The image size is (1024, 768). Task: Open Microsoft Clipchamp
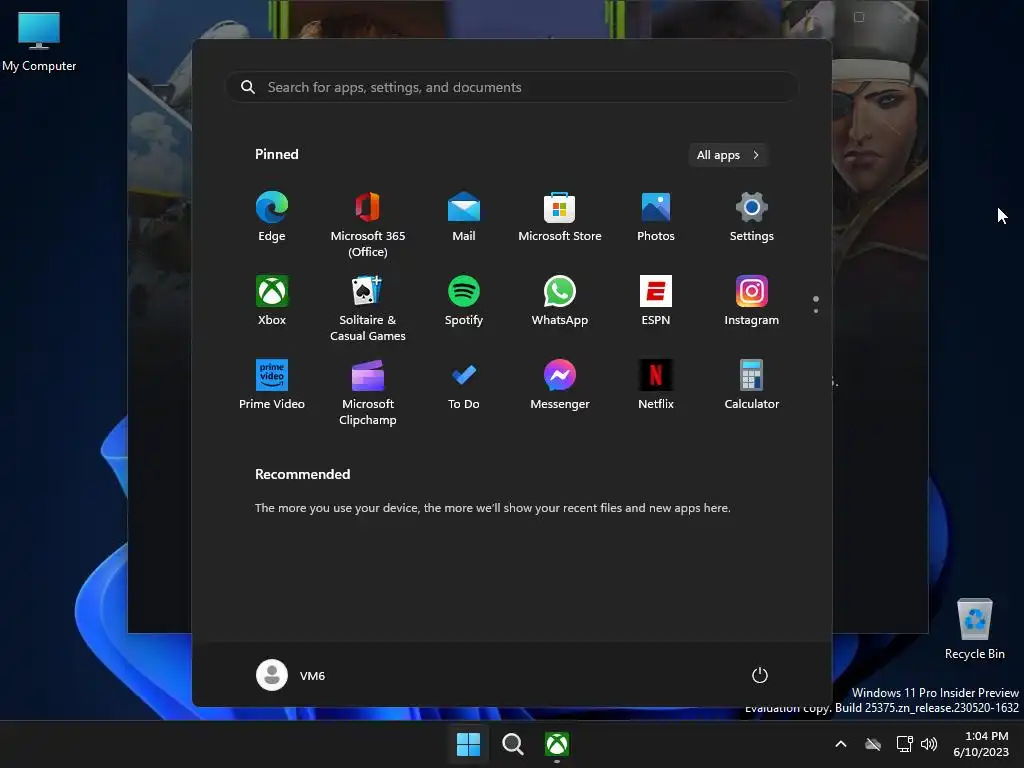coord(368,392)
